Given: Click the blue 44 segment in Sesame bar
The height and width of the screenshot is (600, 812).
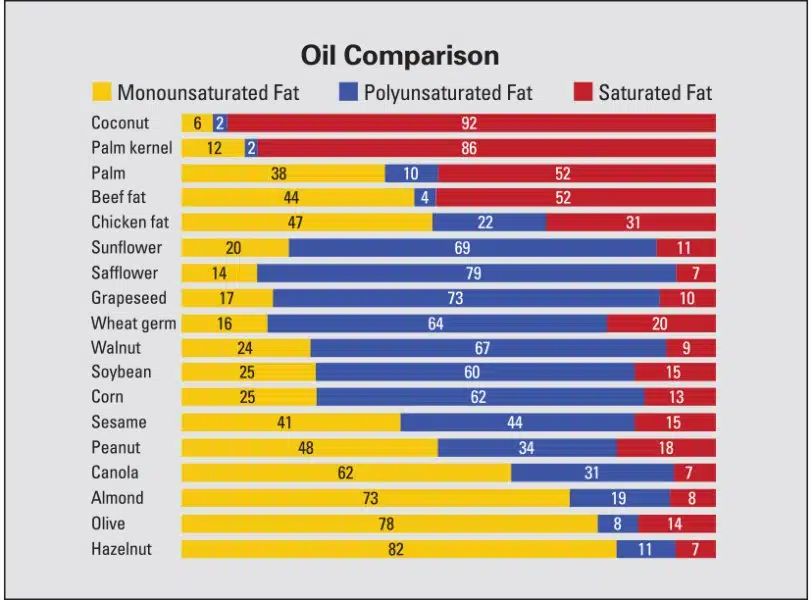Looking at the screenshot, I should coord(517,422).
